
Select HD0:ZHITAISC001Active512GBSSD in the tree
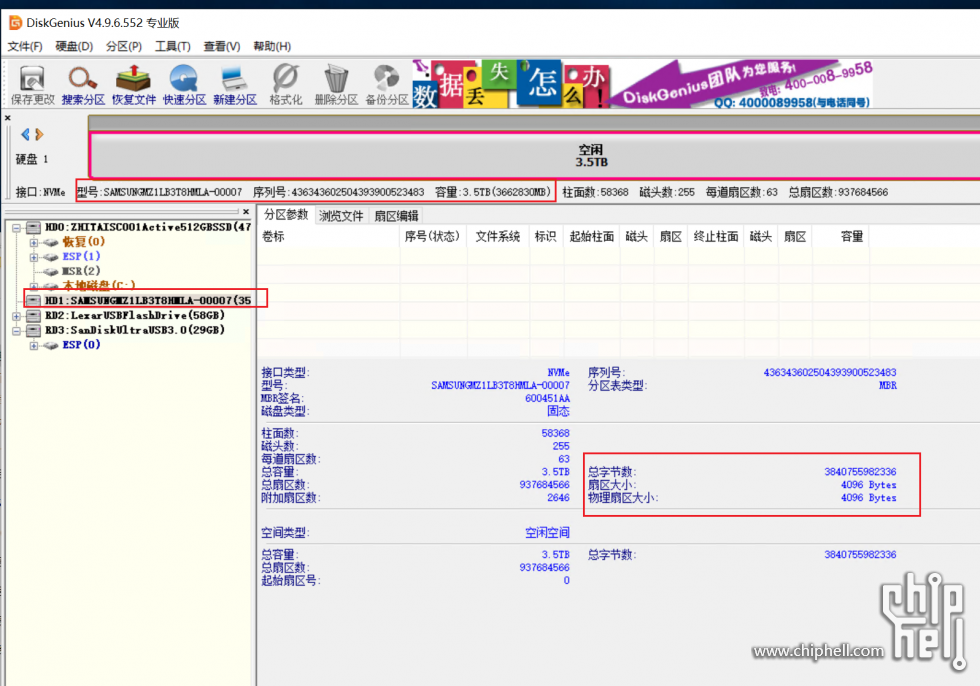click(x=148, y=227)
